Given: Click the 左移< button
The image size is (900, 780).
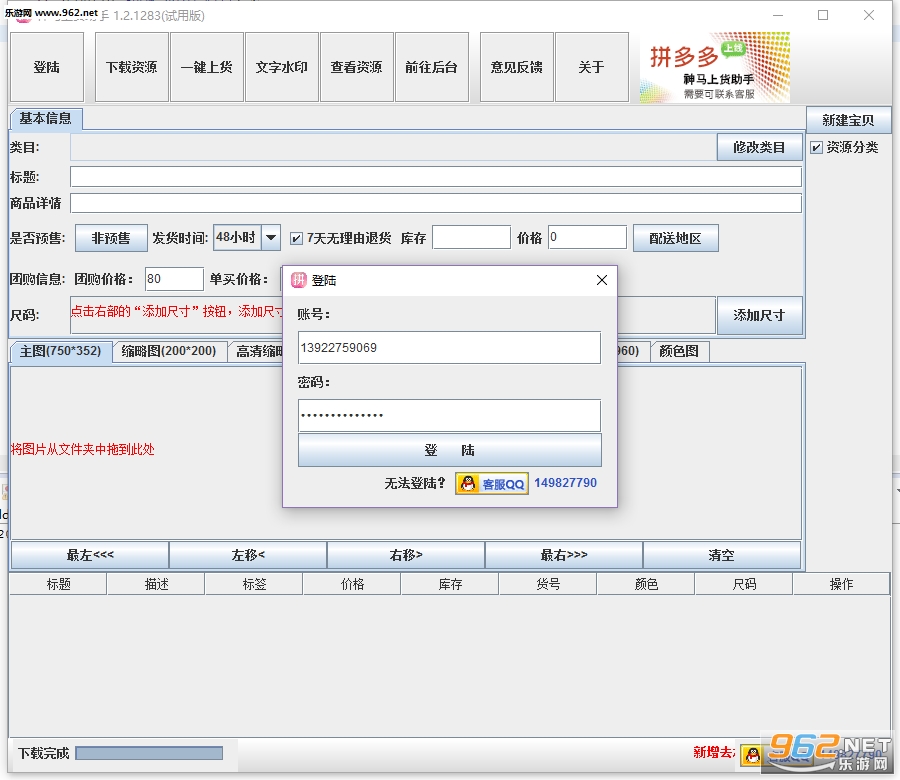Looking at the screenshot, I should pos(248,555).
